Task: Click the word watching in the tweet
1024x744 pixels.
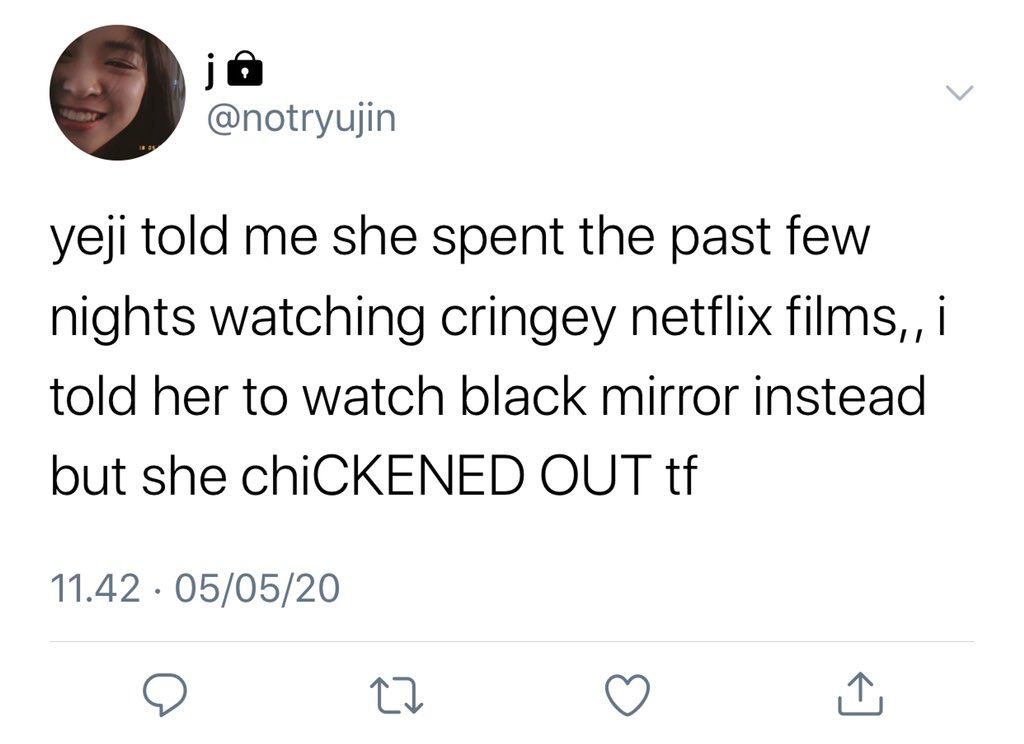Action: click(x=317, y=319)
